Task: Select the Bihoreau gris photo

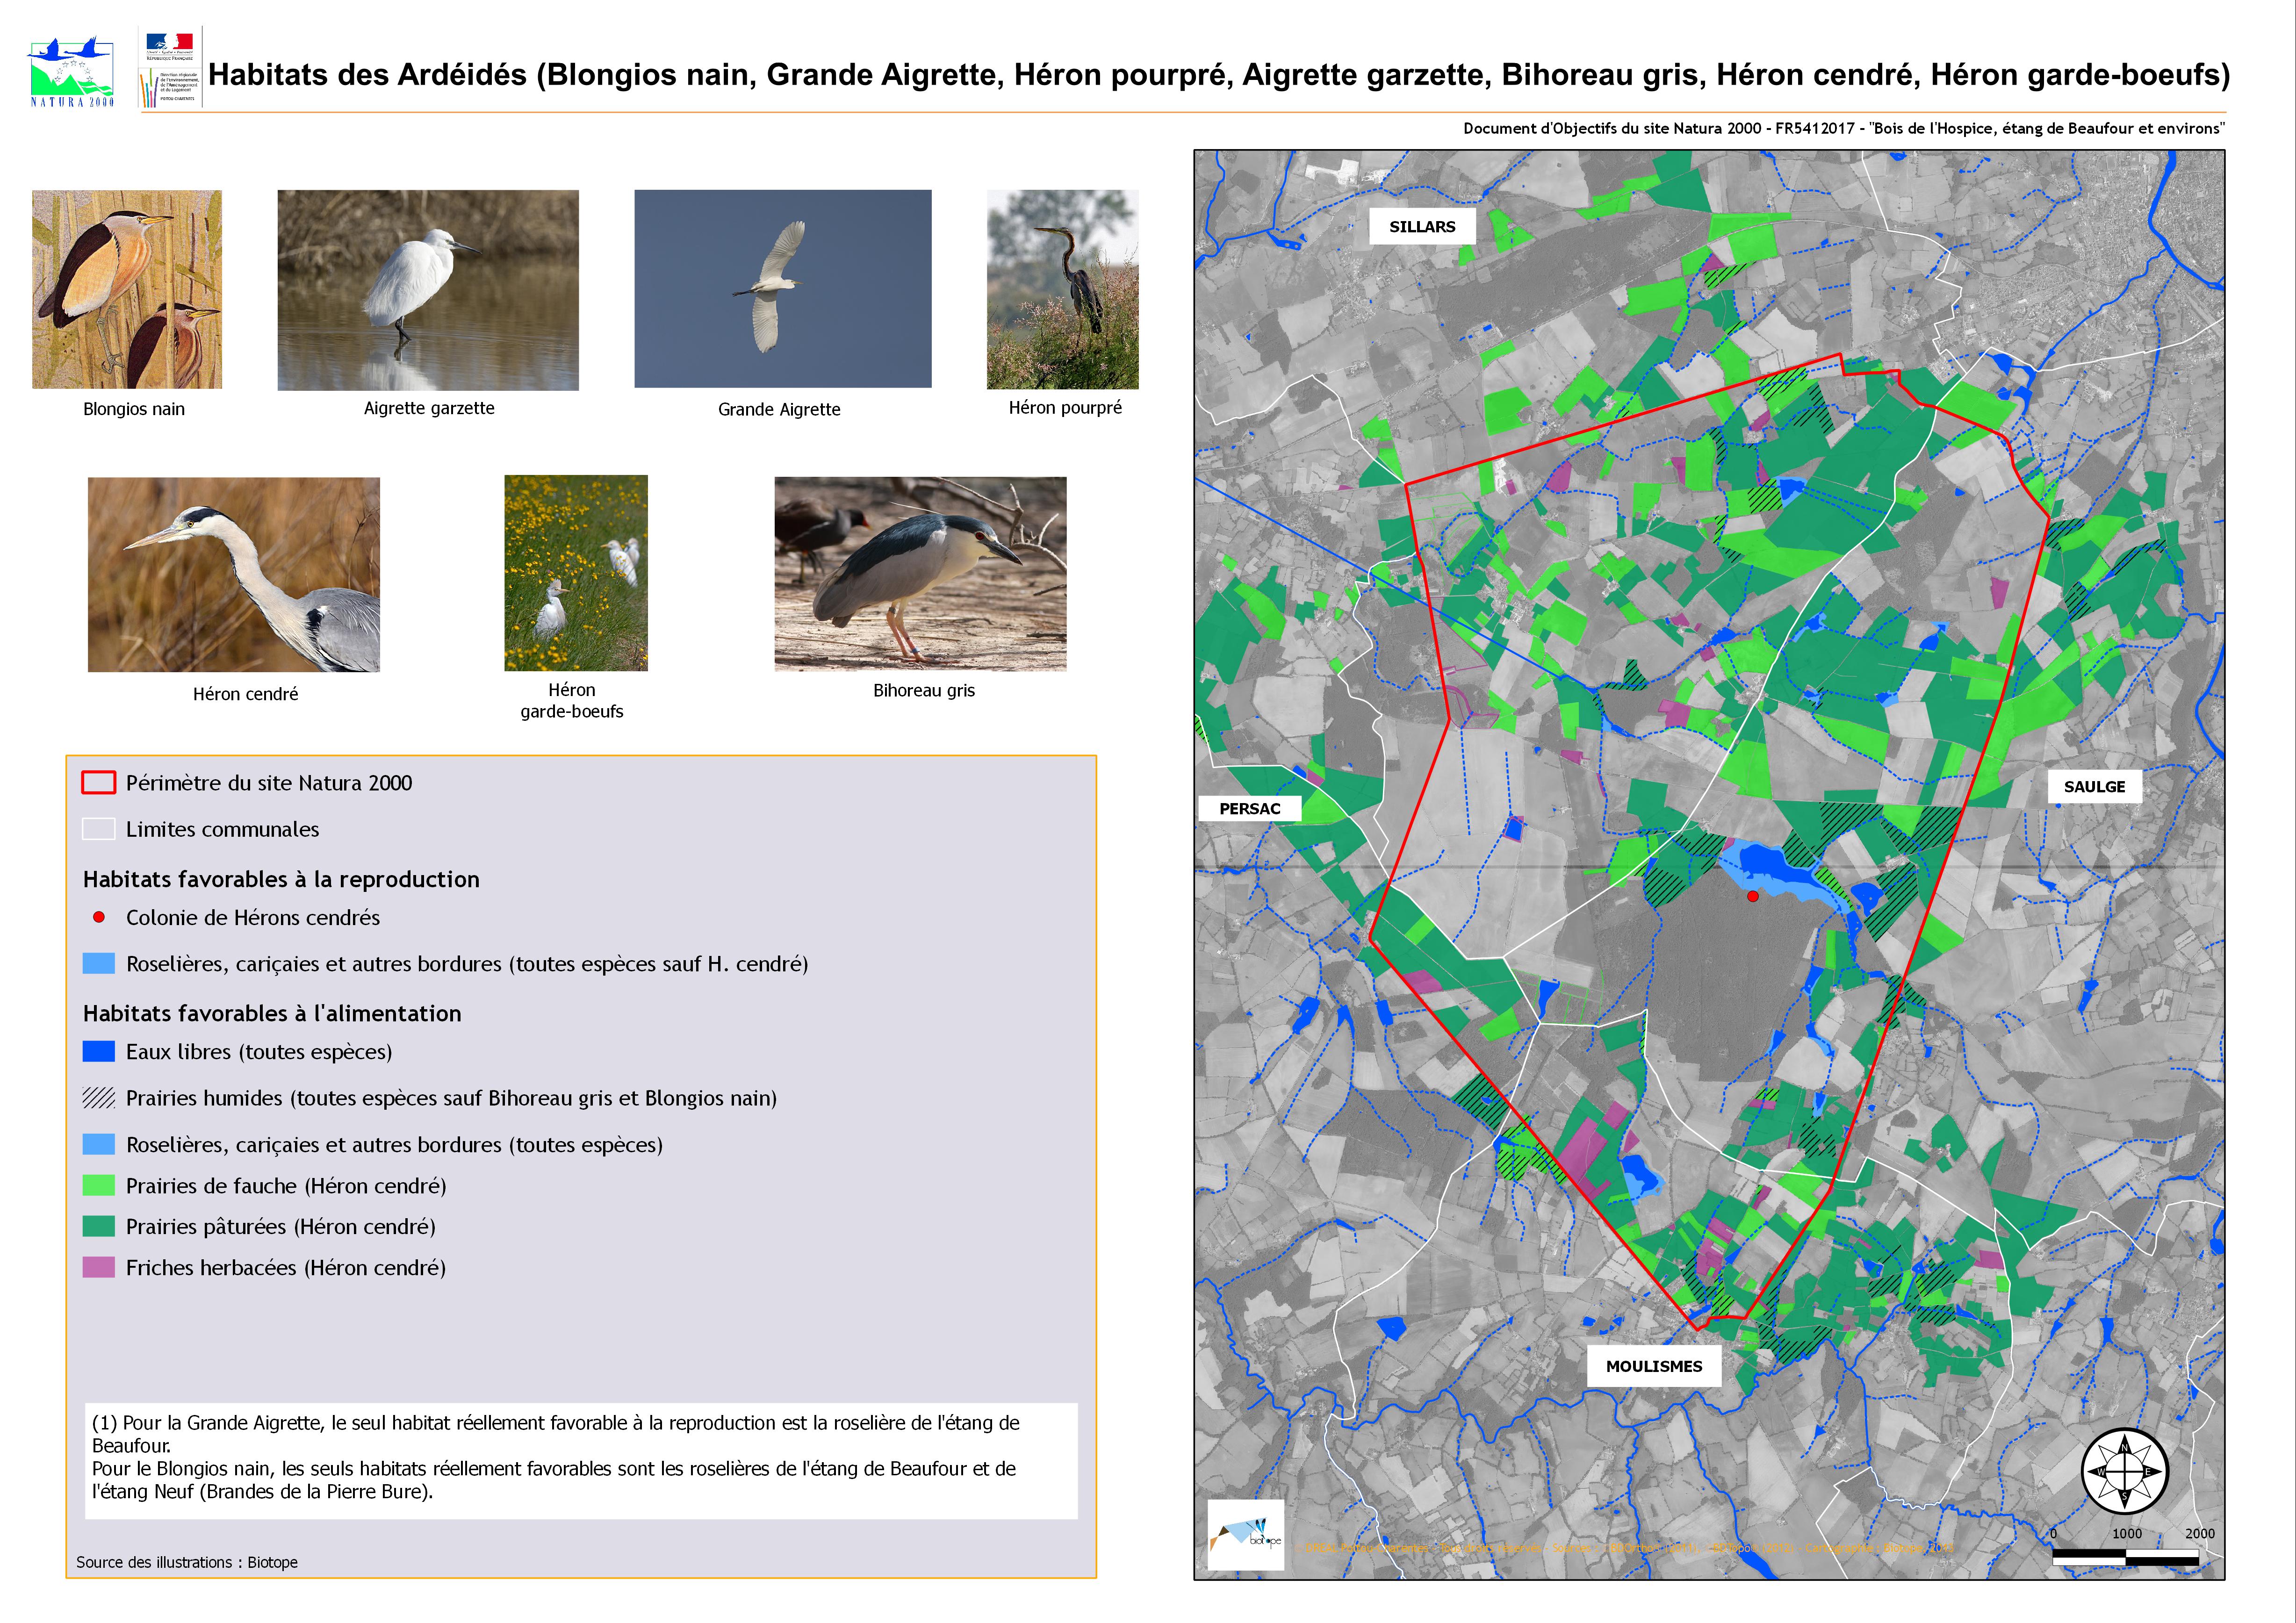Action: (920, 573)
